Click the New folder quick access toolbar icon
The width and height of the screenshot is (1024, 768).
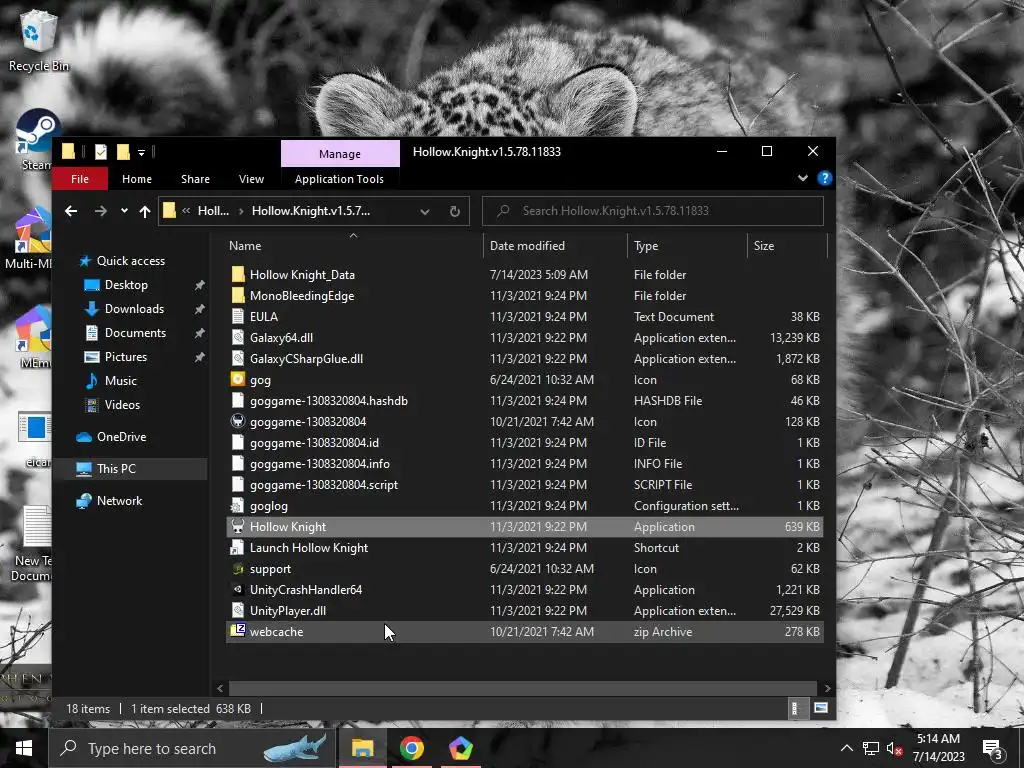coord(123,152)
